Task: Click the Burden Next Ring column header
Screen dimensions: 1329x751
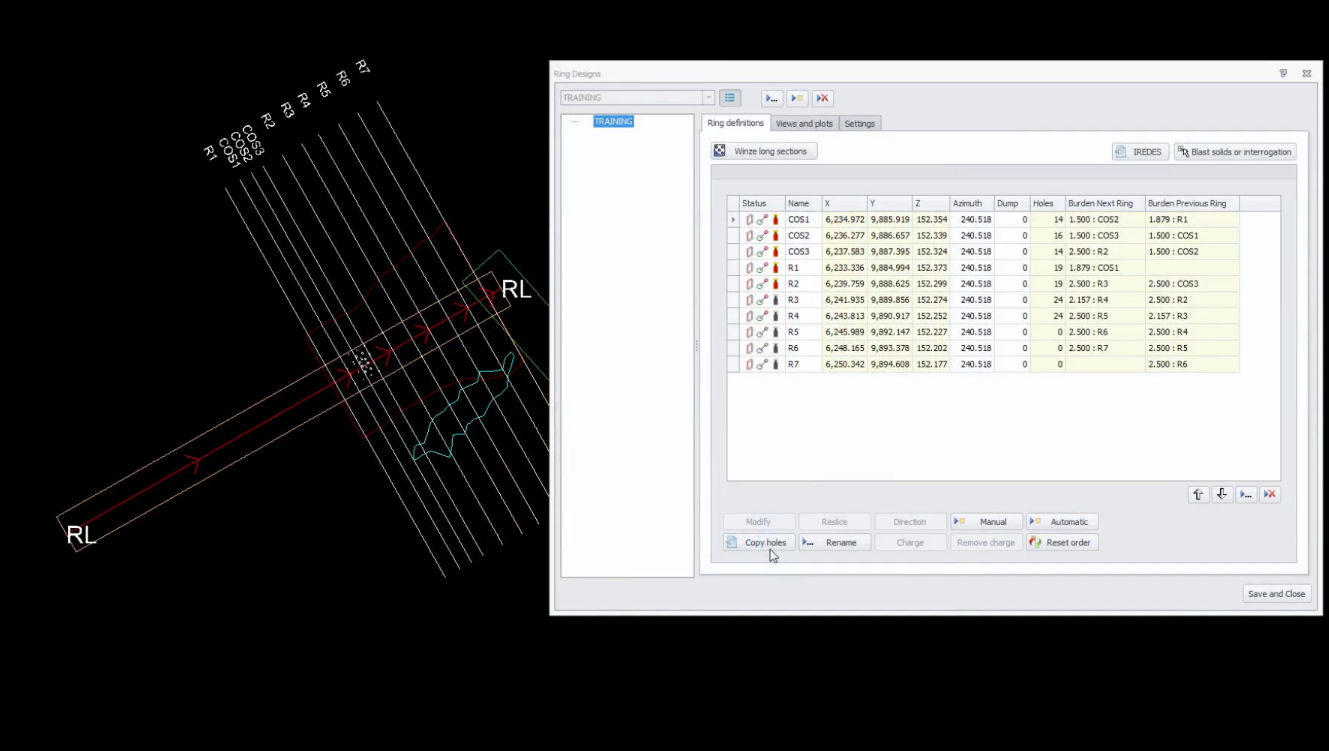Action: [x=1105, y=203]
